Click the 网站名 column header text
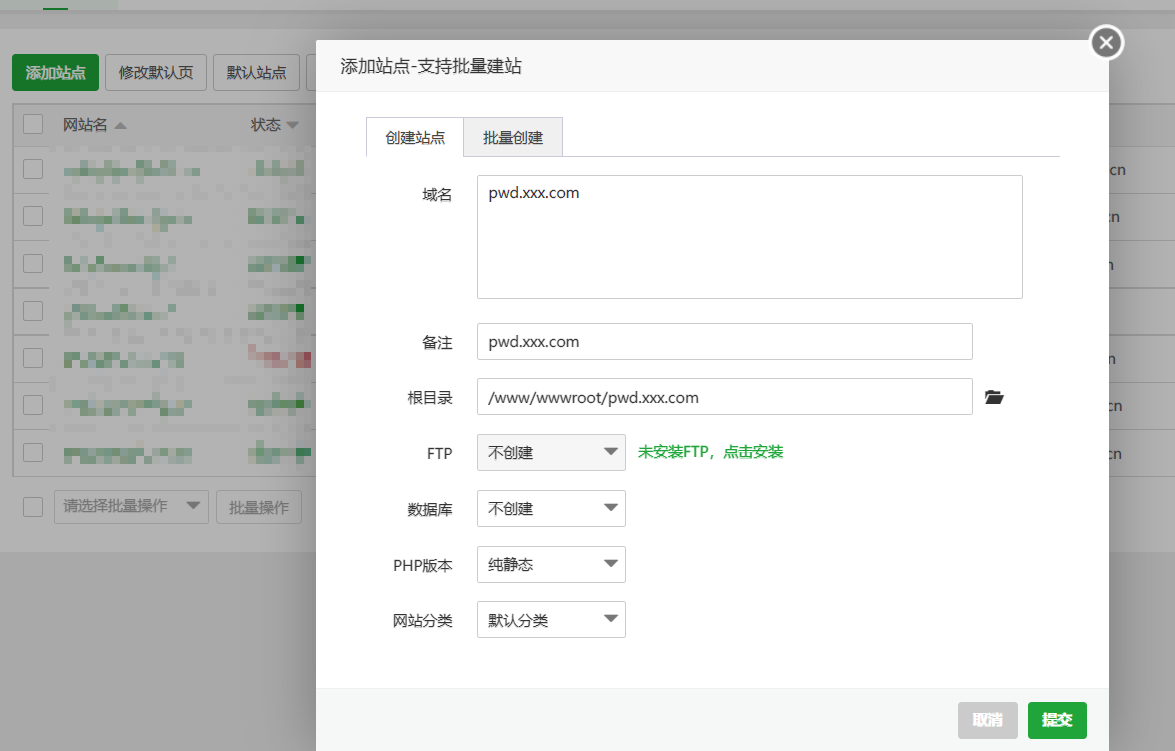The image size is (1175, 751). (x=85, y=125)
